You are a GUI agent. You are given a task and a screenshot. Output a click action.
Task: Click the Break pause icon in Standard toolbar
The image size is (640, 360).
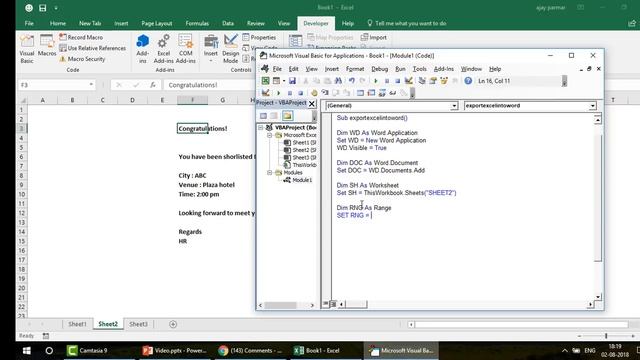(x=387, y=81)
